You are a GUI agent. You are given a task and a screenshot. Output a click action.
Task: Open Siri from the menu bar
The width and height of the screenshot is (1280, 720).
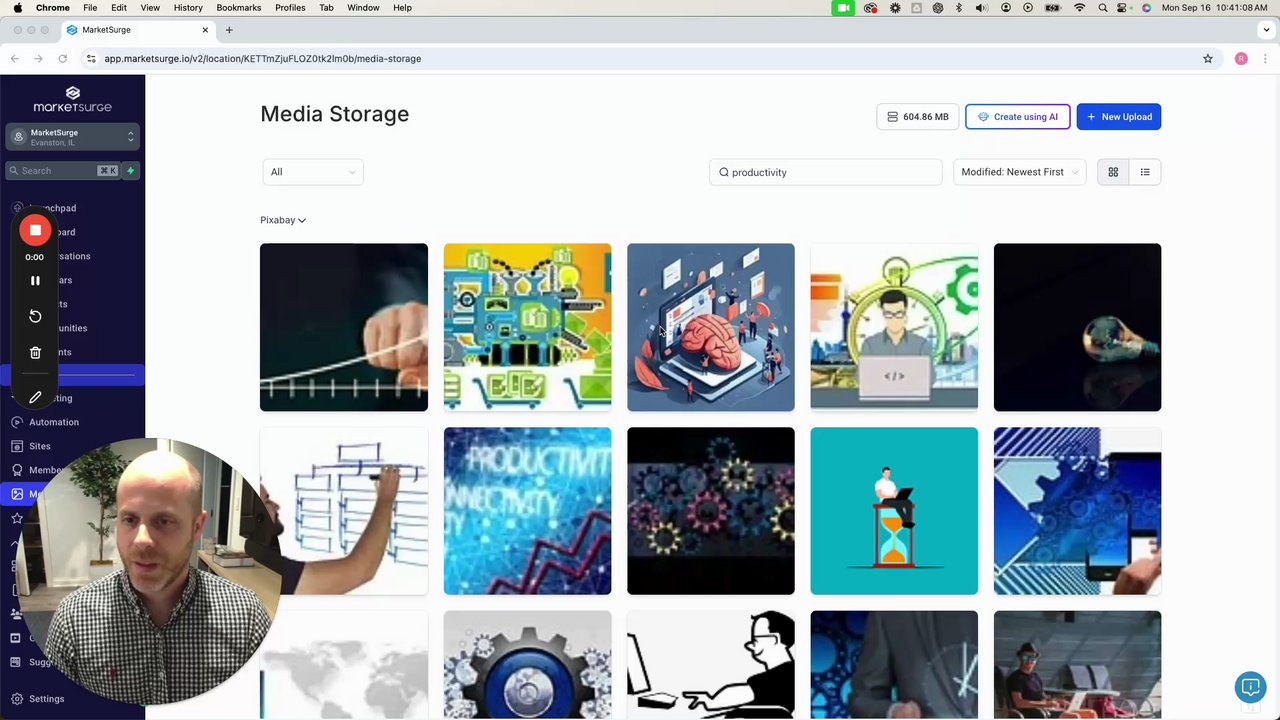(x=1146, y=8)
